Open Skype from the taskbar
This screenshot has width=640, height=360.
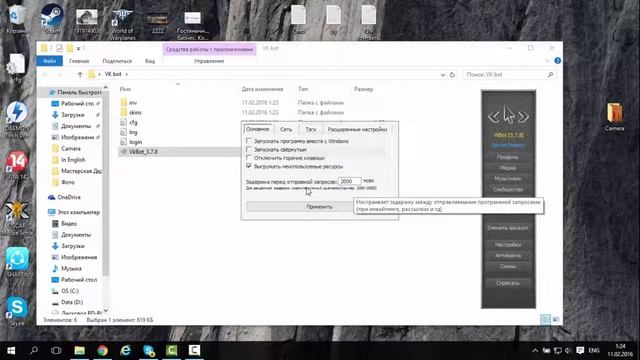tap(149, 350)
